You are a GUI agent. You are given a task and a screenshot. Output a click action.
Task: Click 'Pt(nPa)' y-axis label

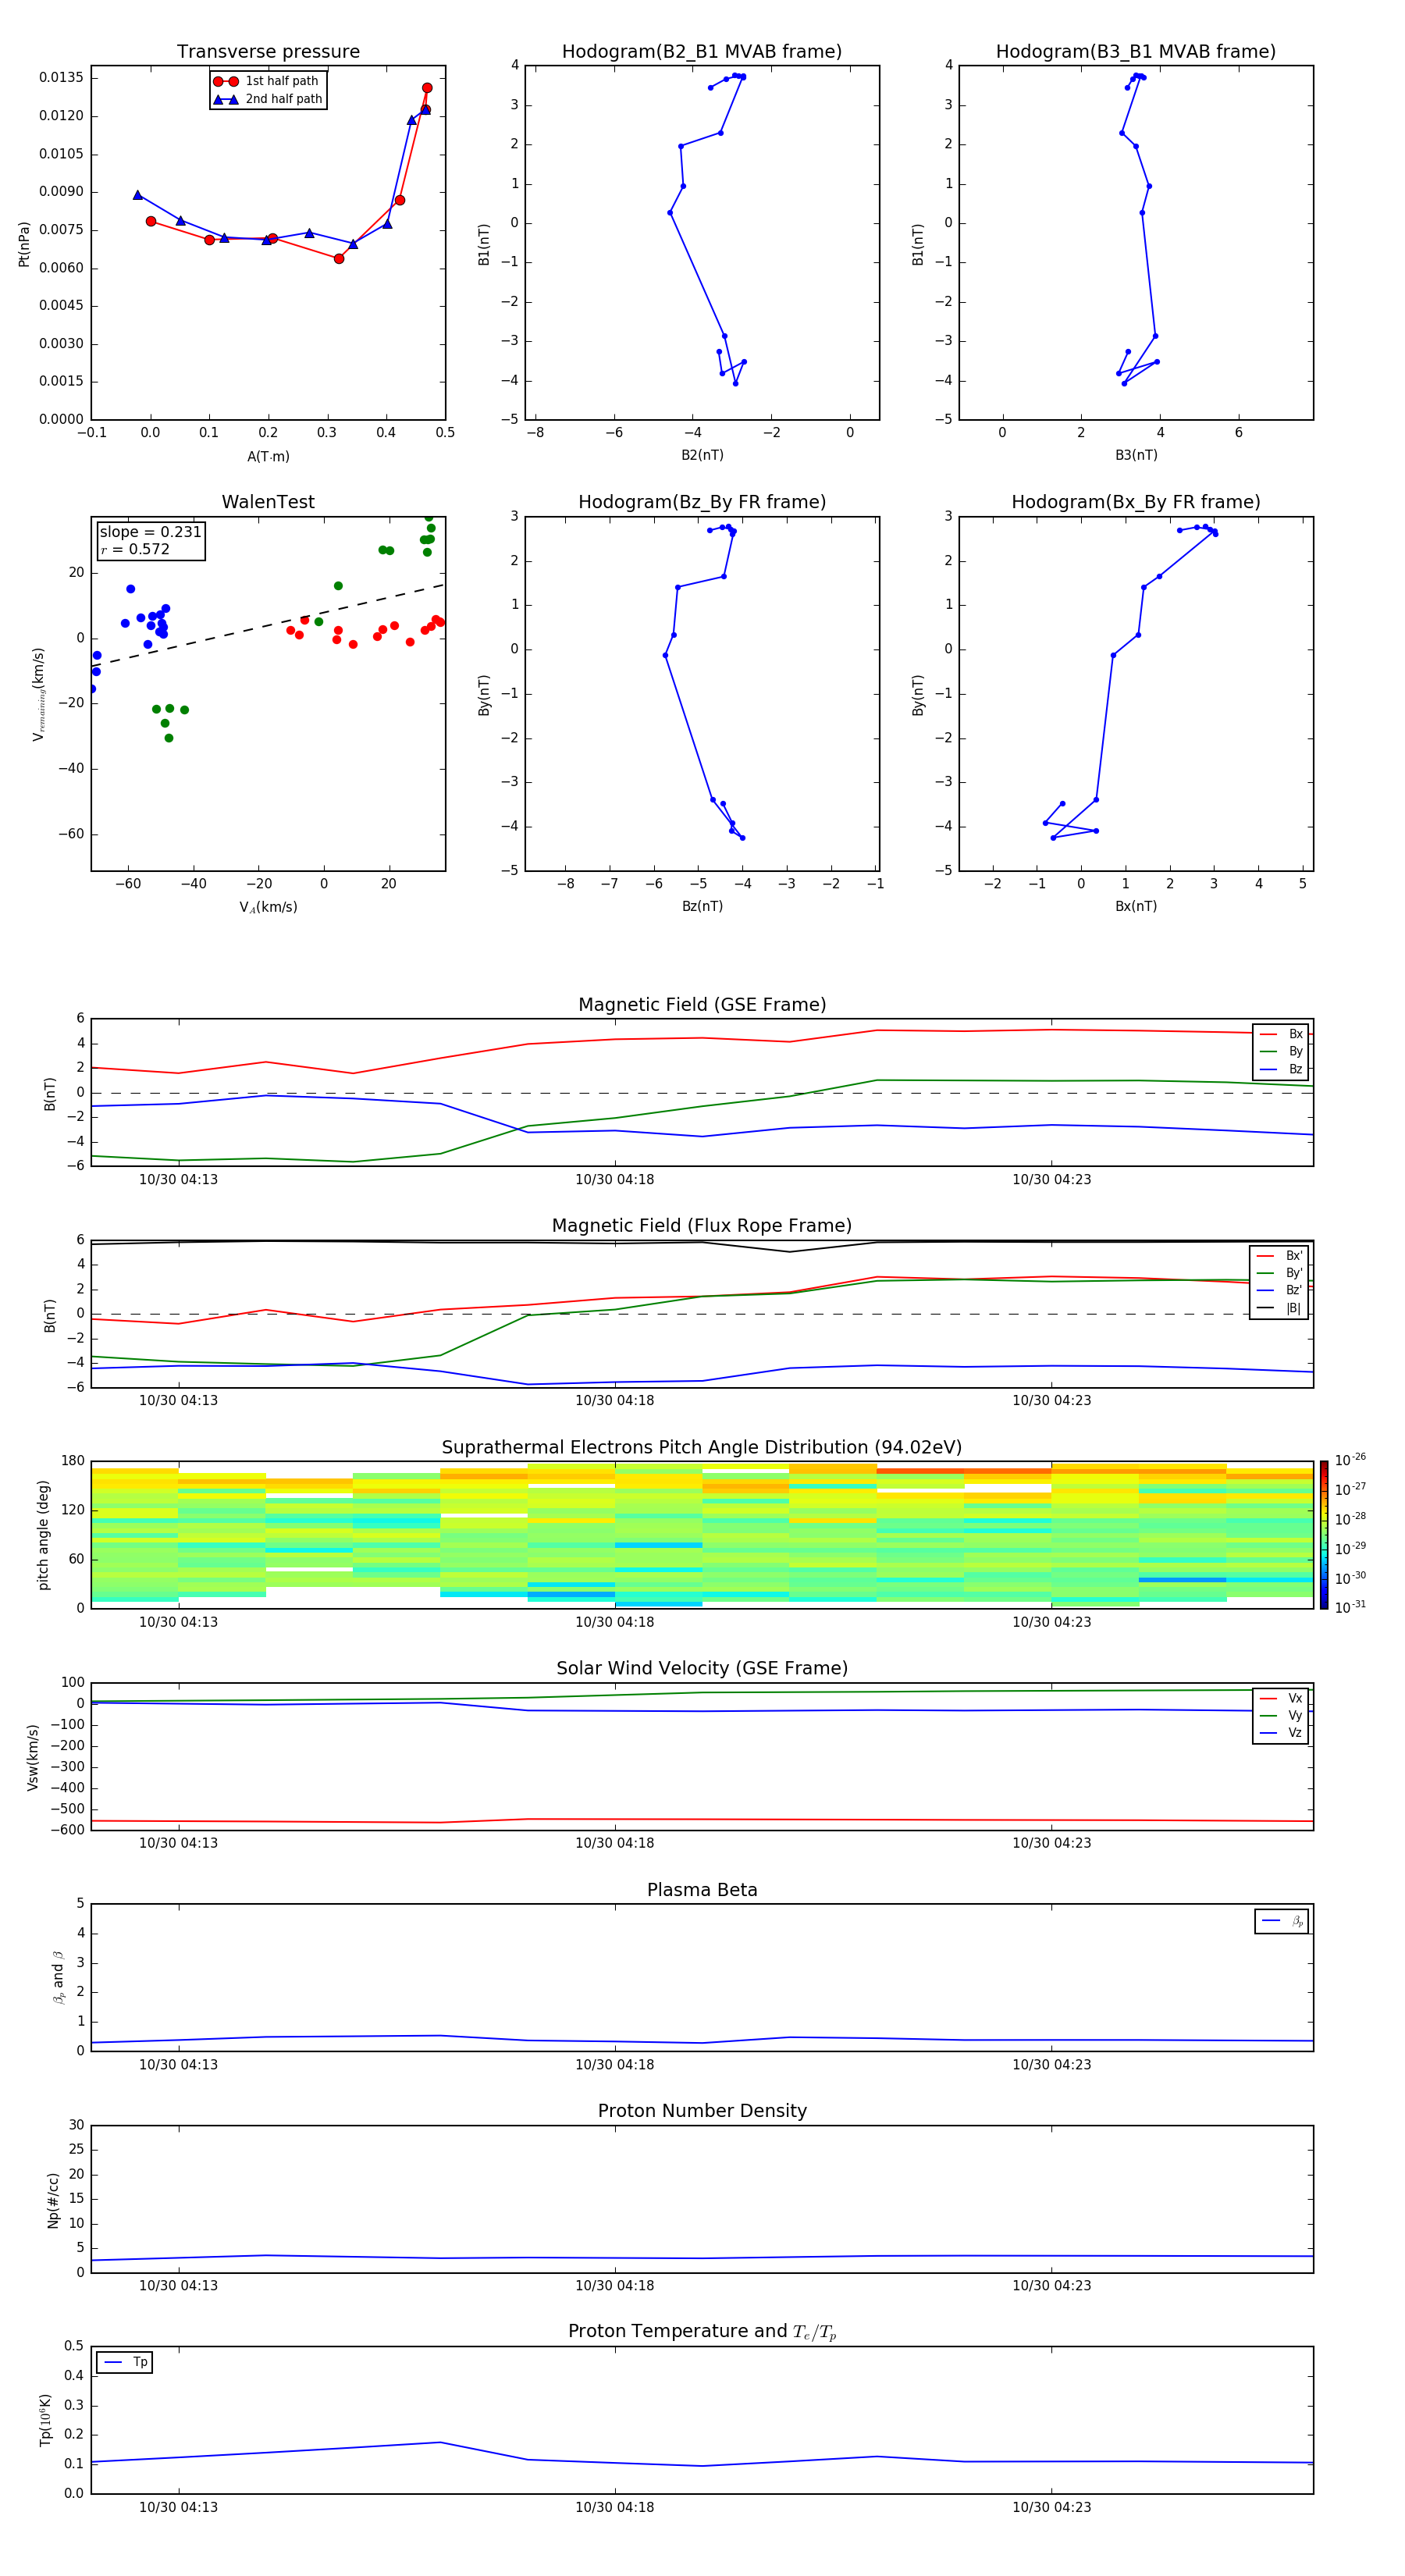(24, 243)
